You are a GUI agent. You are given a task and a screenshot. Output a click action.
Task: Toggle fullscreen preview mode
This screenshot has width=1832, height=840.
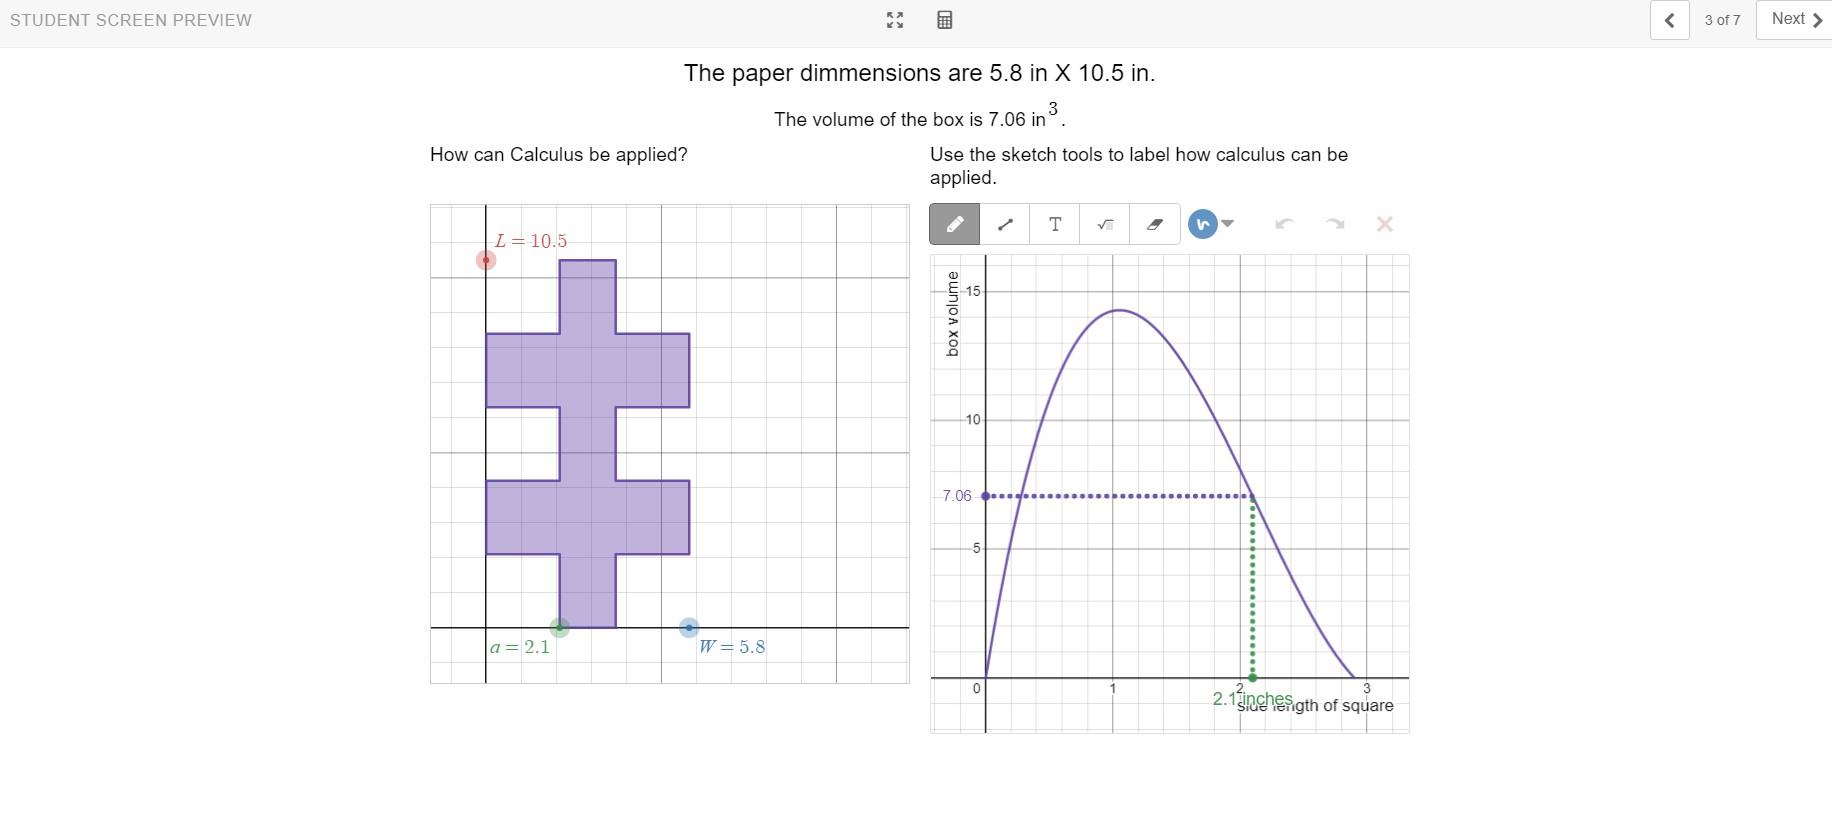point(895,20)
